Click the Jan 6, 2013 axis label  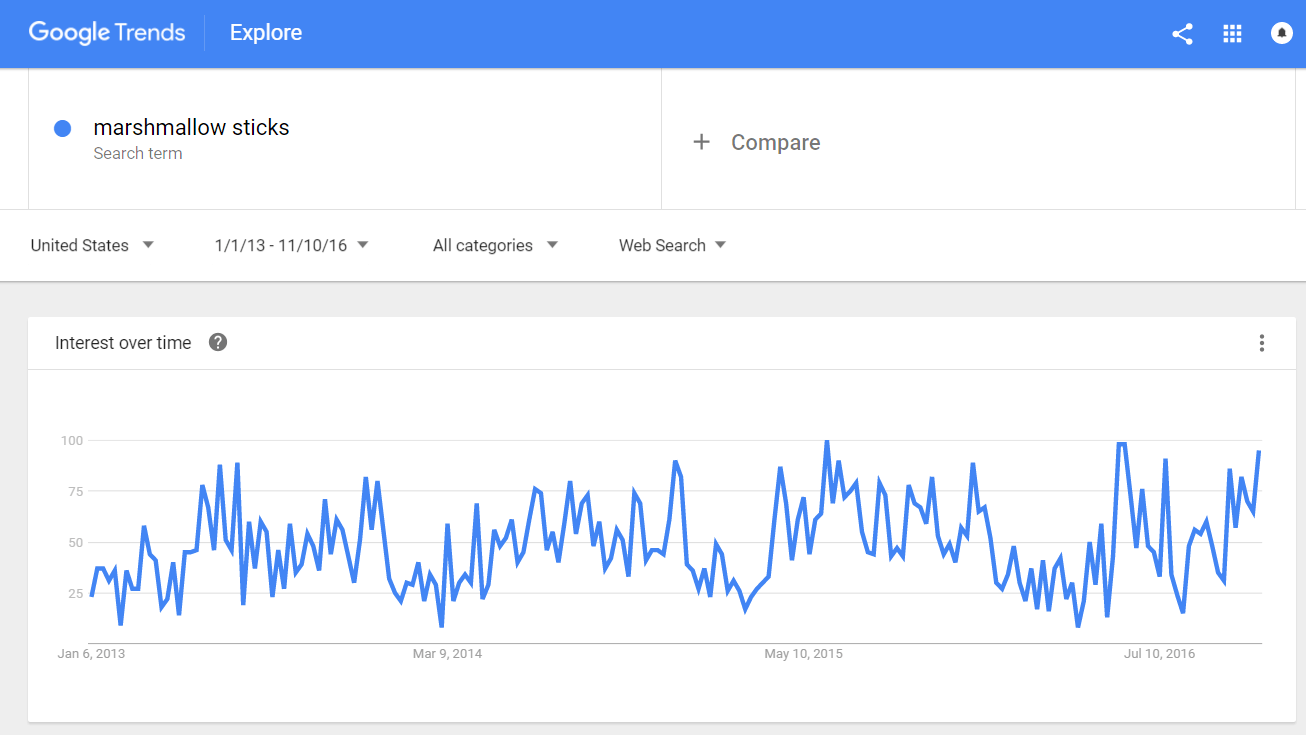91,654
